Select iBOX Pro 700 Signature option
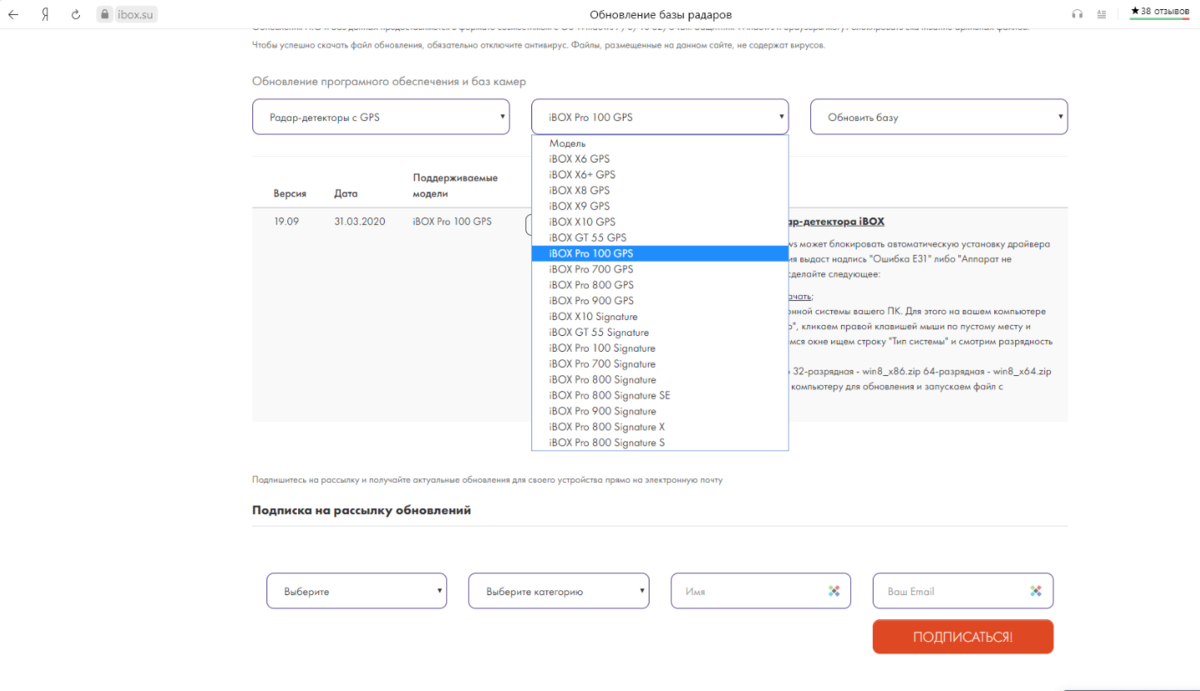Screen dimensions: 1200x691 point(660,364)
